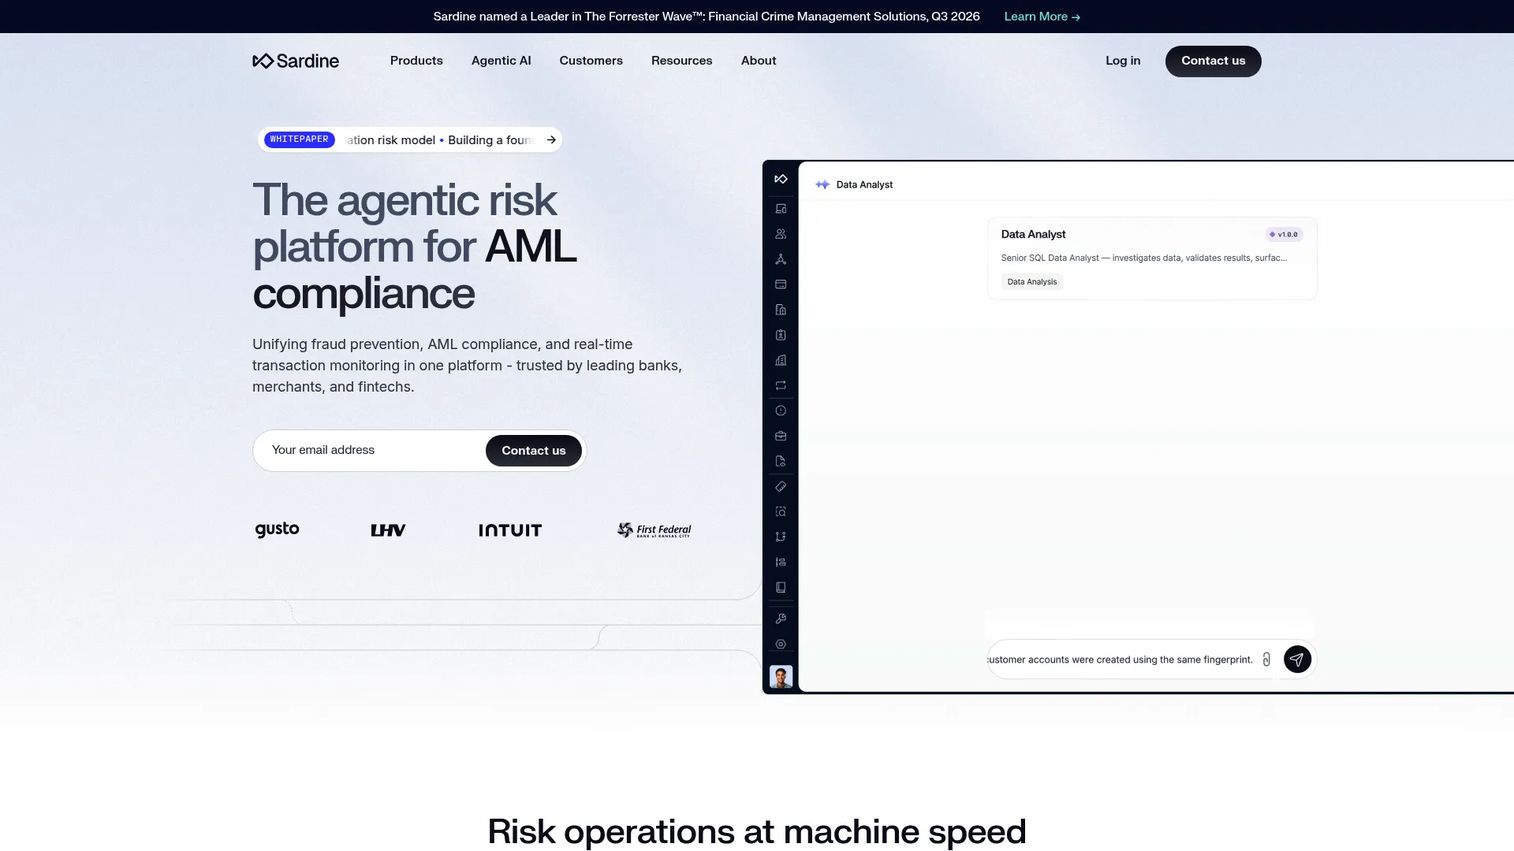
Task: Click the Sardine logo atop the dashboard sidebar
Action: click(x=781, y=179)
